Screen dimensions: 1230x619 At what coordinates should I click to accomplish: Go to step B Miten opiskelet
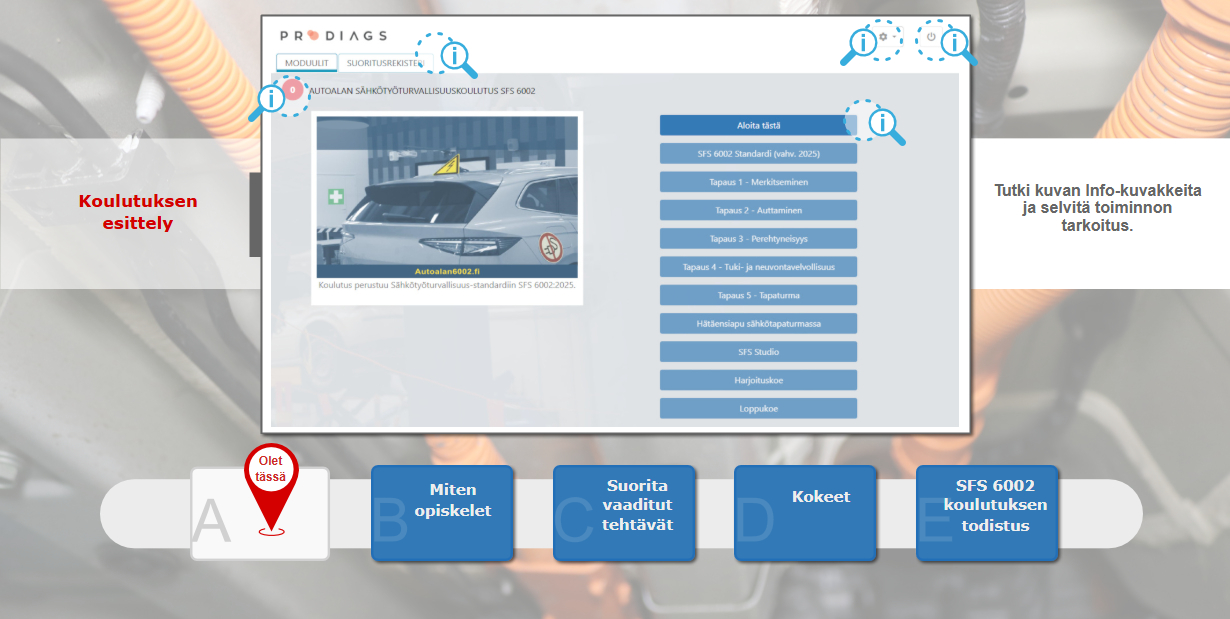442,513
